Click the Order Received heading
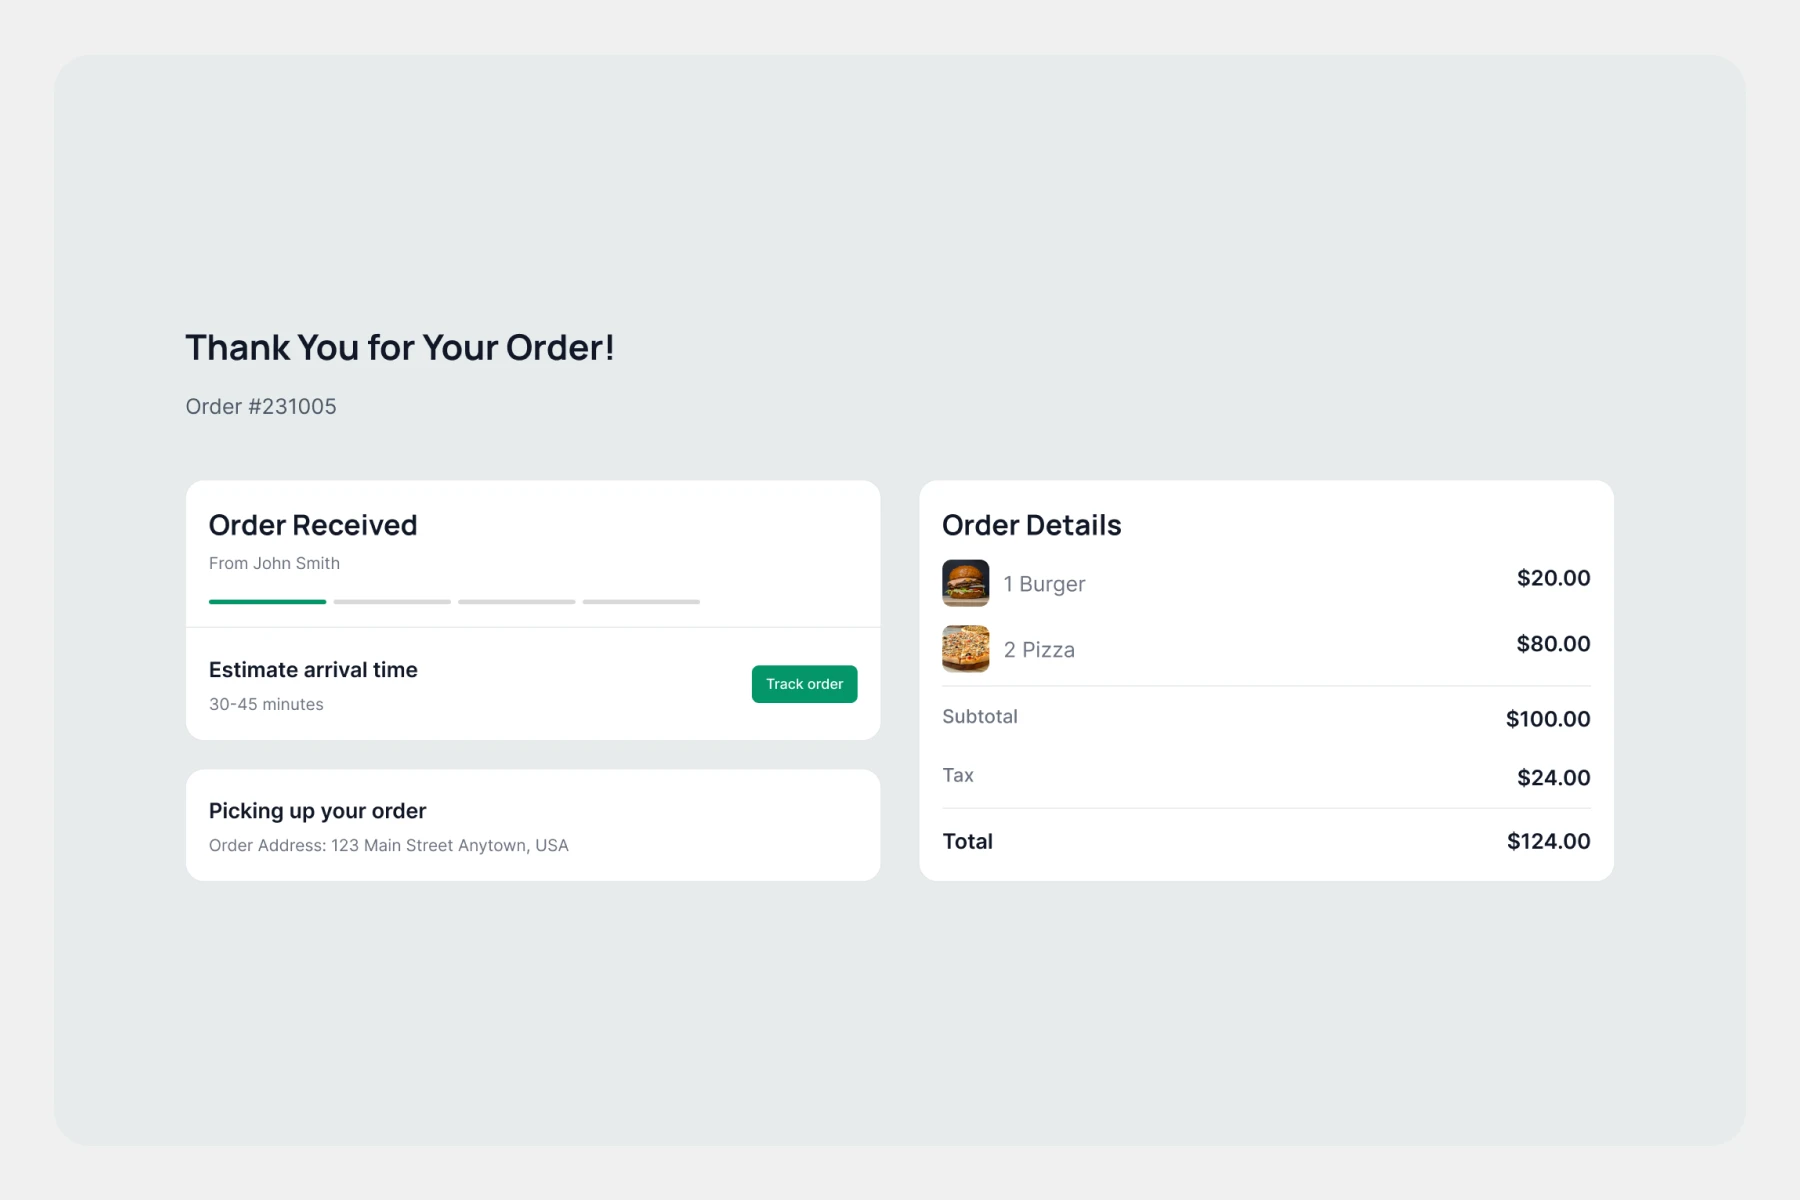1800x1200 pixels. pyautogui.click(x=313, y=525)
